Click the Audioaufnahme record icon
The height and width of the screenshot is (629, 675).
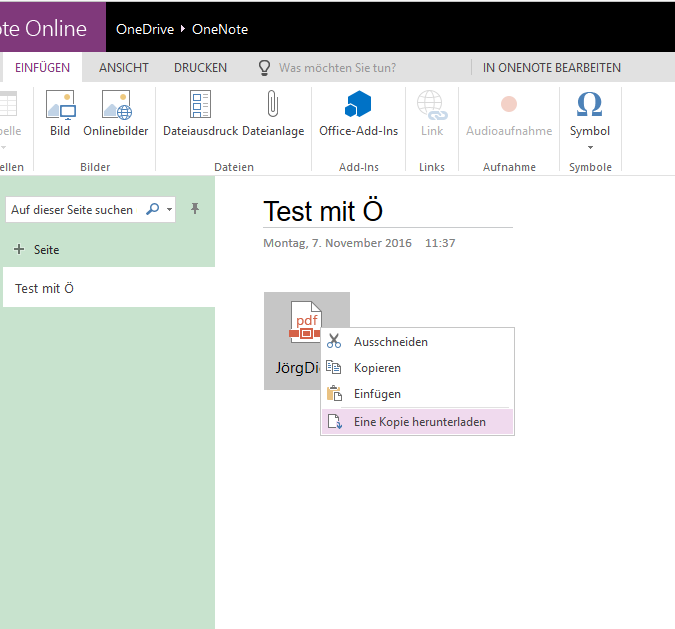tap(508, 106)
